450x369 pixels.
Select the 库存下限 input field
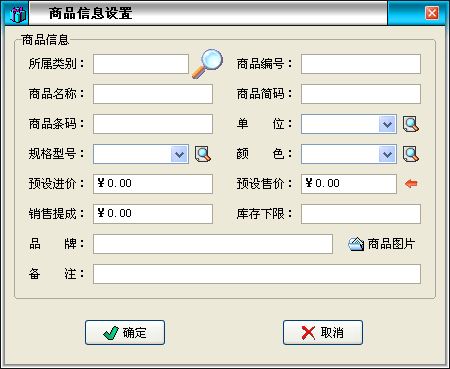click(361, 214)
